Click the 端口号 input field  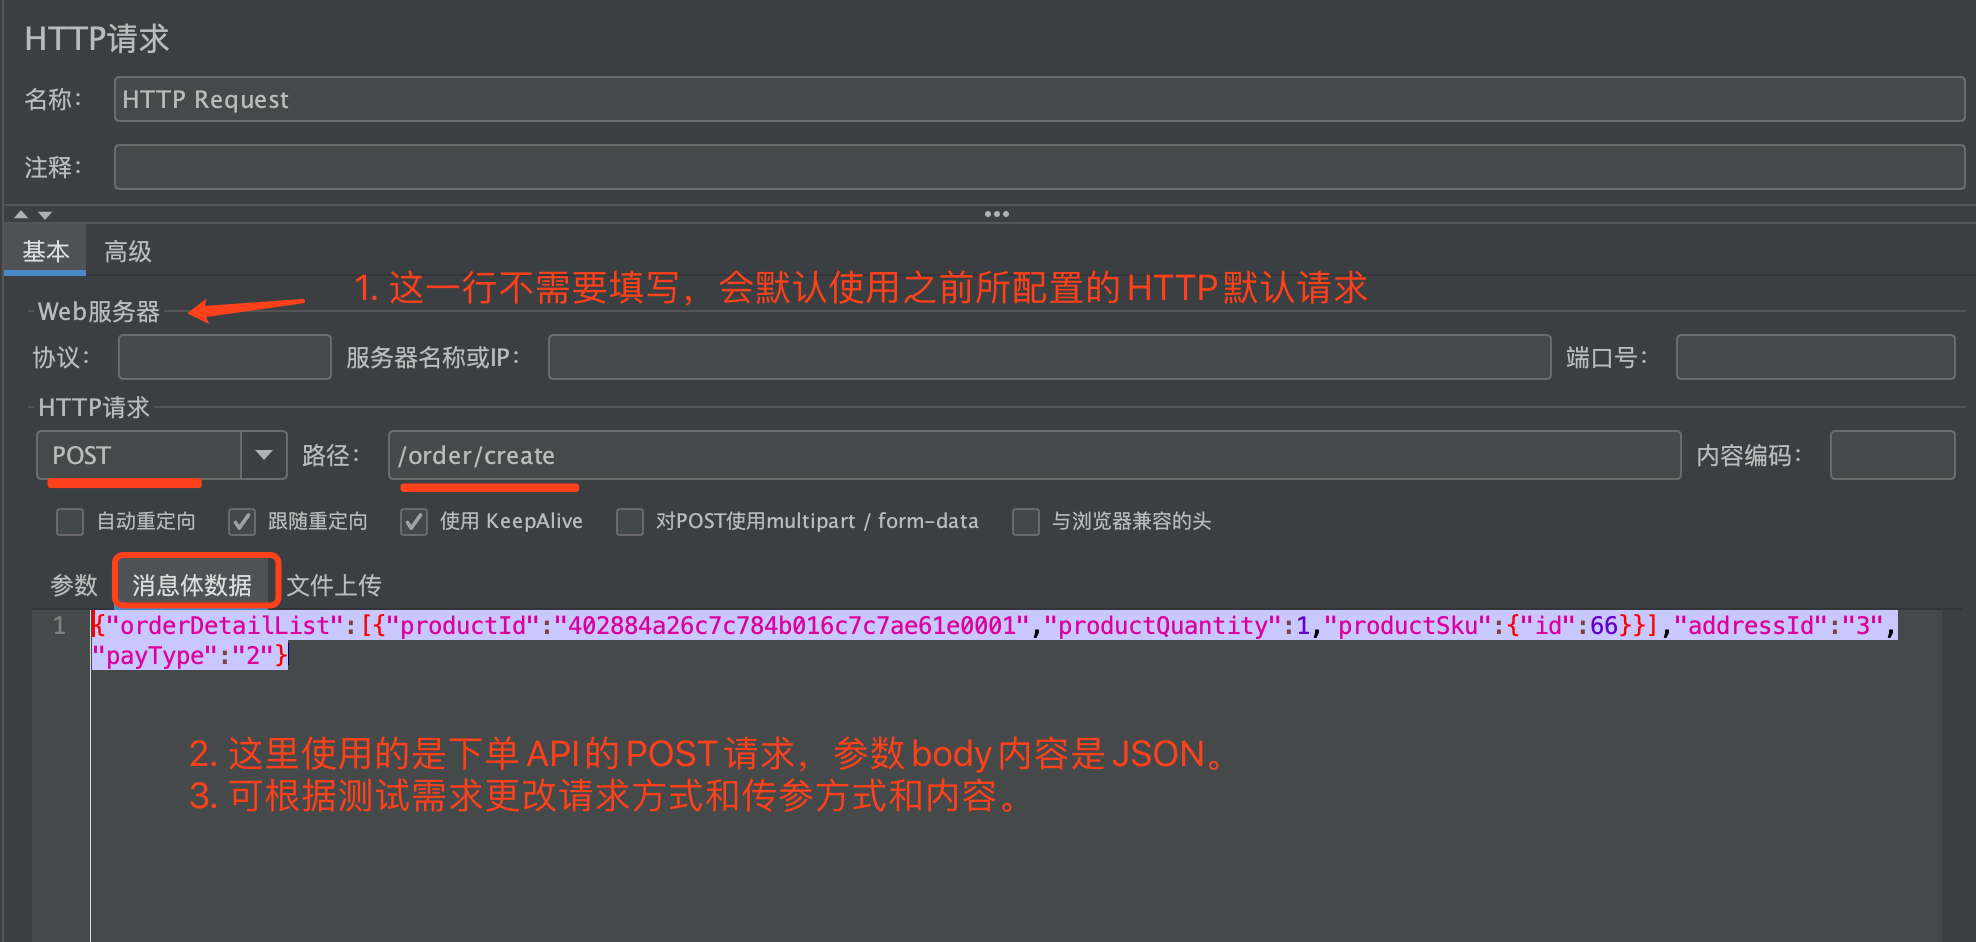click(1815, 356)
